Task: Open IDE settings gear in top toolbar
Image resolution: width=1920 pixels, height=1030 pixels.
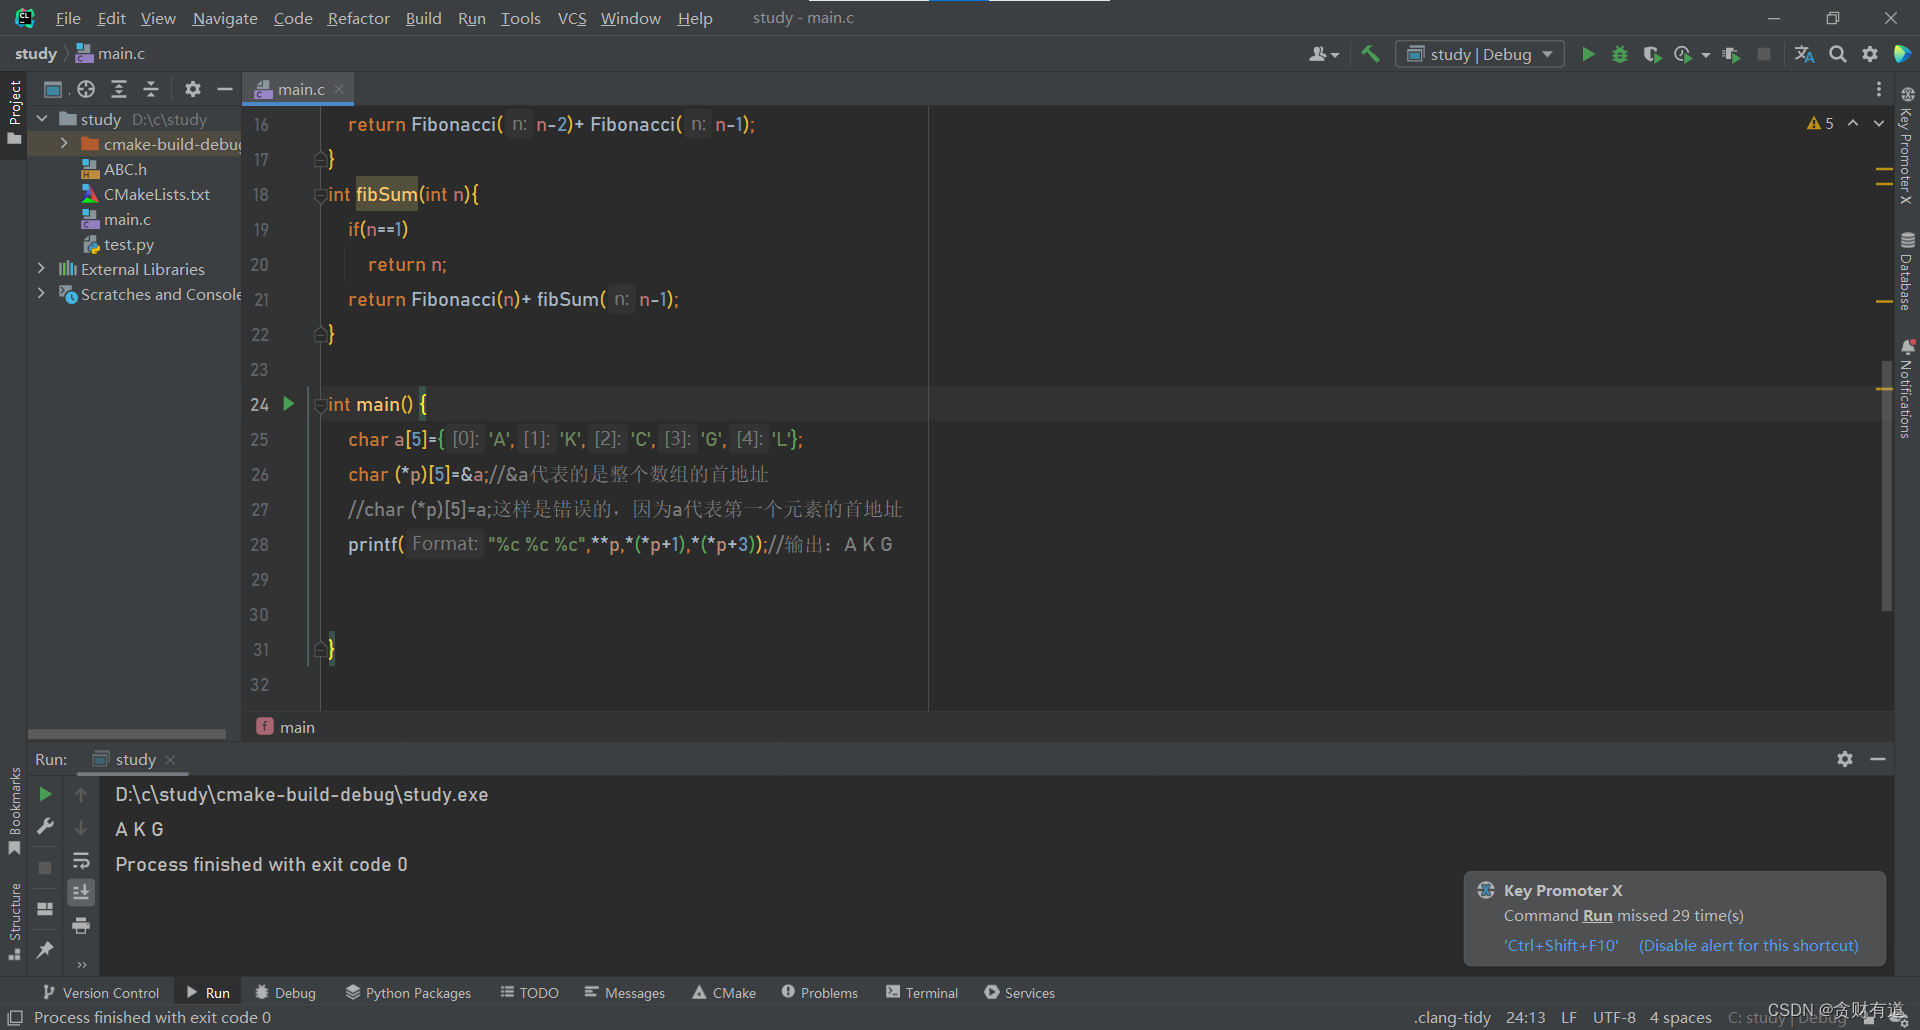Action: coord(1869,54)
